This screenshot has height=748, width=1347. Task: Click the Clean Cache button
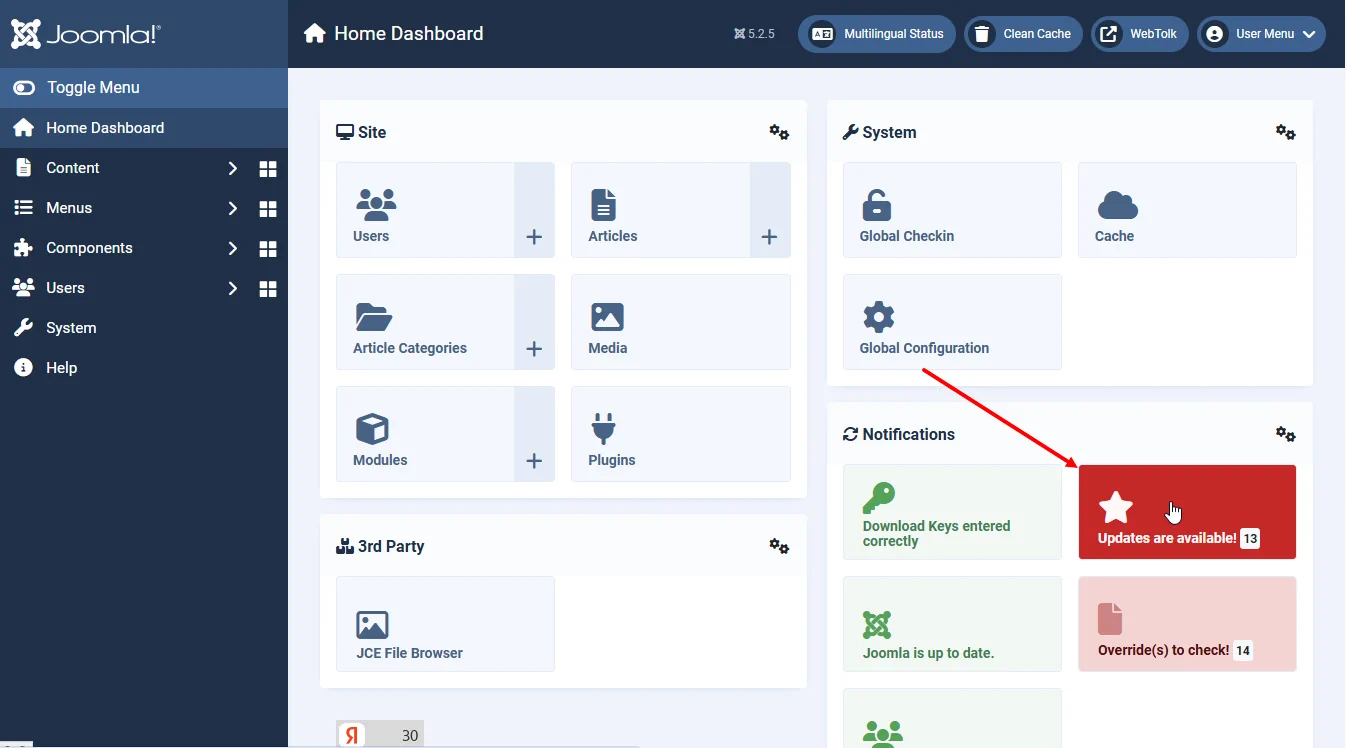coord(1023,34)
